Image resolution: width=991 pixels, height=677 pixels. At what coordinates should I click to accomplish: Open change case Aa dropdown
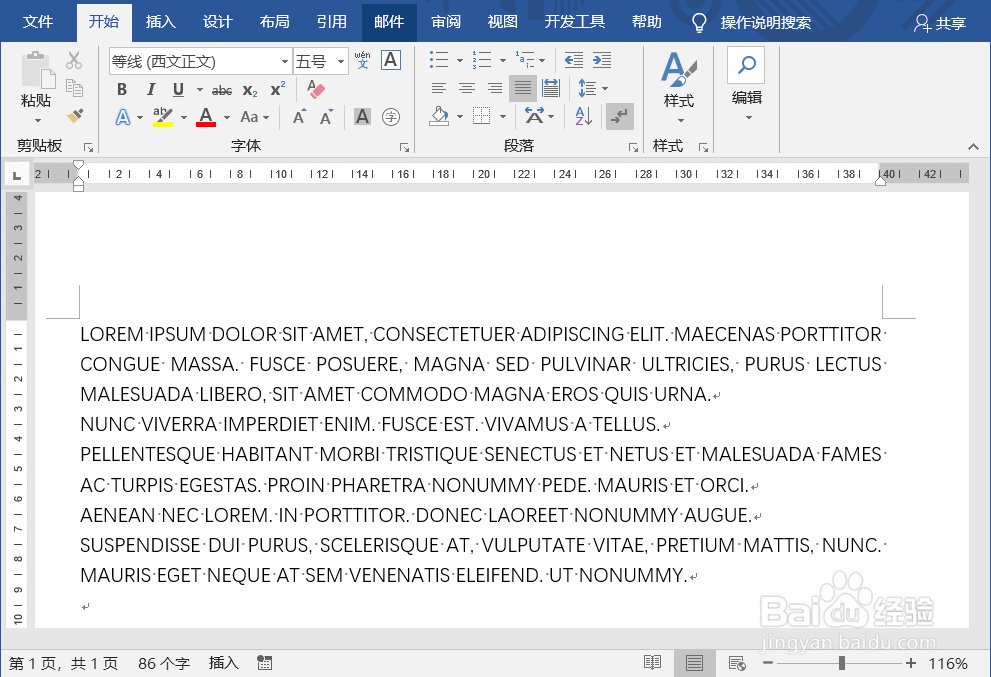click(x=255, y=117)
